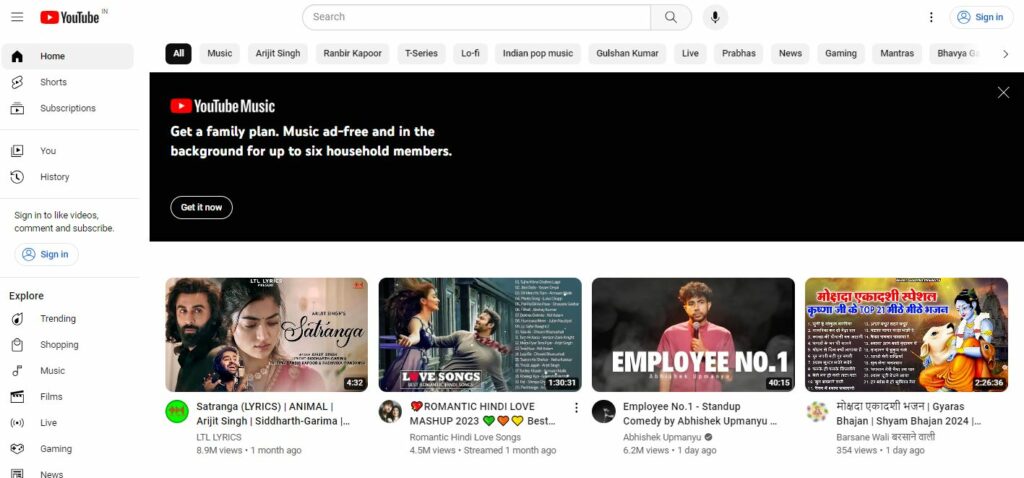
Task: Open Subscriptions in the sidebar
Action: click(x=67, y=108)
